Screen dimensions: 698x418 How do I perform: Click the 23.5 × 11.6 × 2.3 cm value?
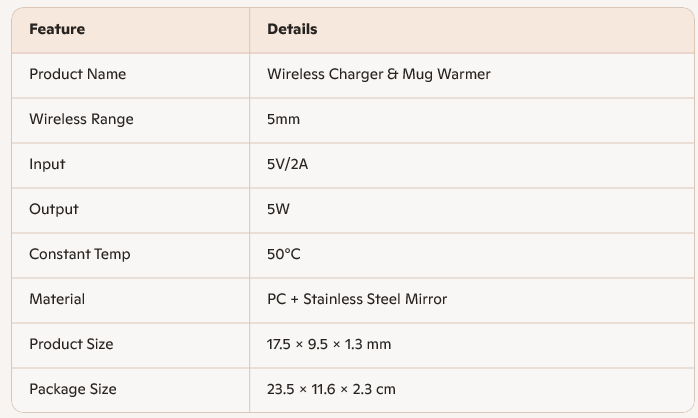331,389
